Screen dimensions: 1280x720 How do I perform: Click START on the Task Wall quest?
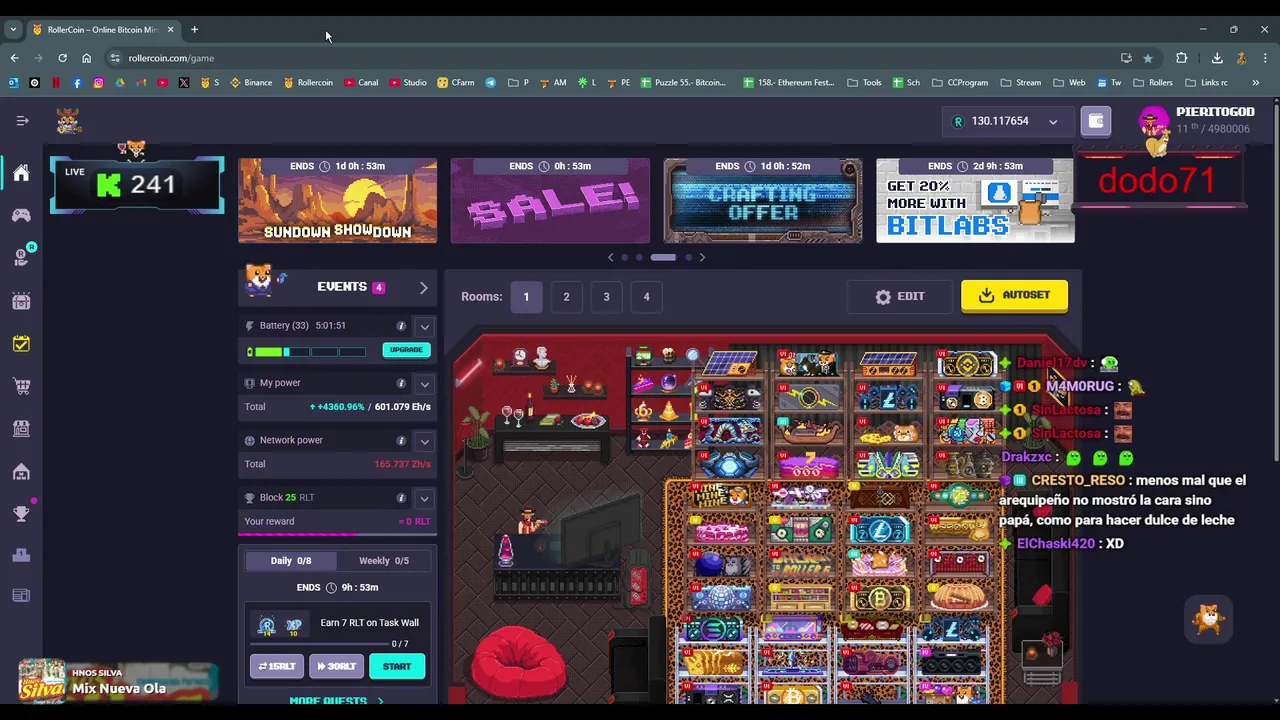tap(397, 666)
